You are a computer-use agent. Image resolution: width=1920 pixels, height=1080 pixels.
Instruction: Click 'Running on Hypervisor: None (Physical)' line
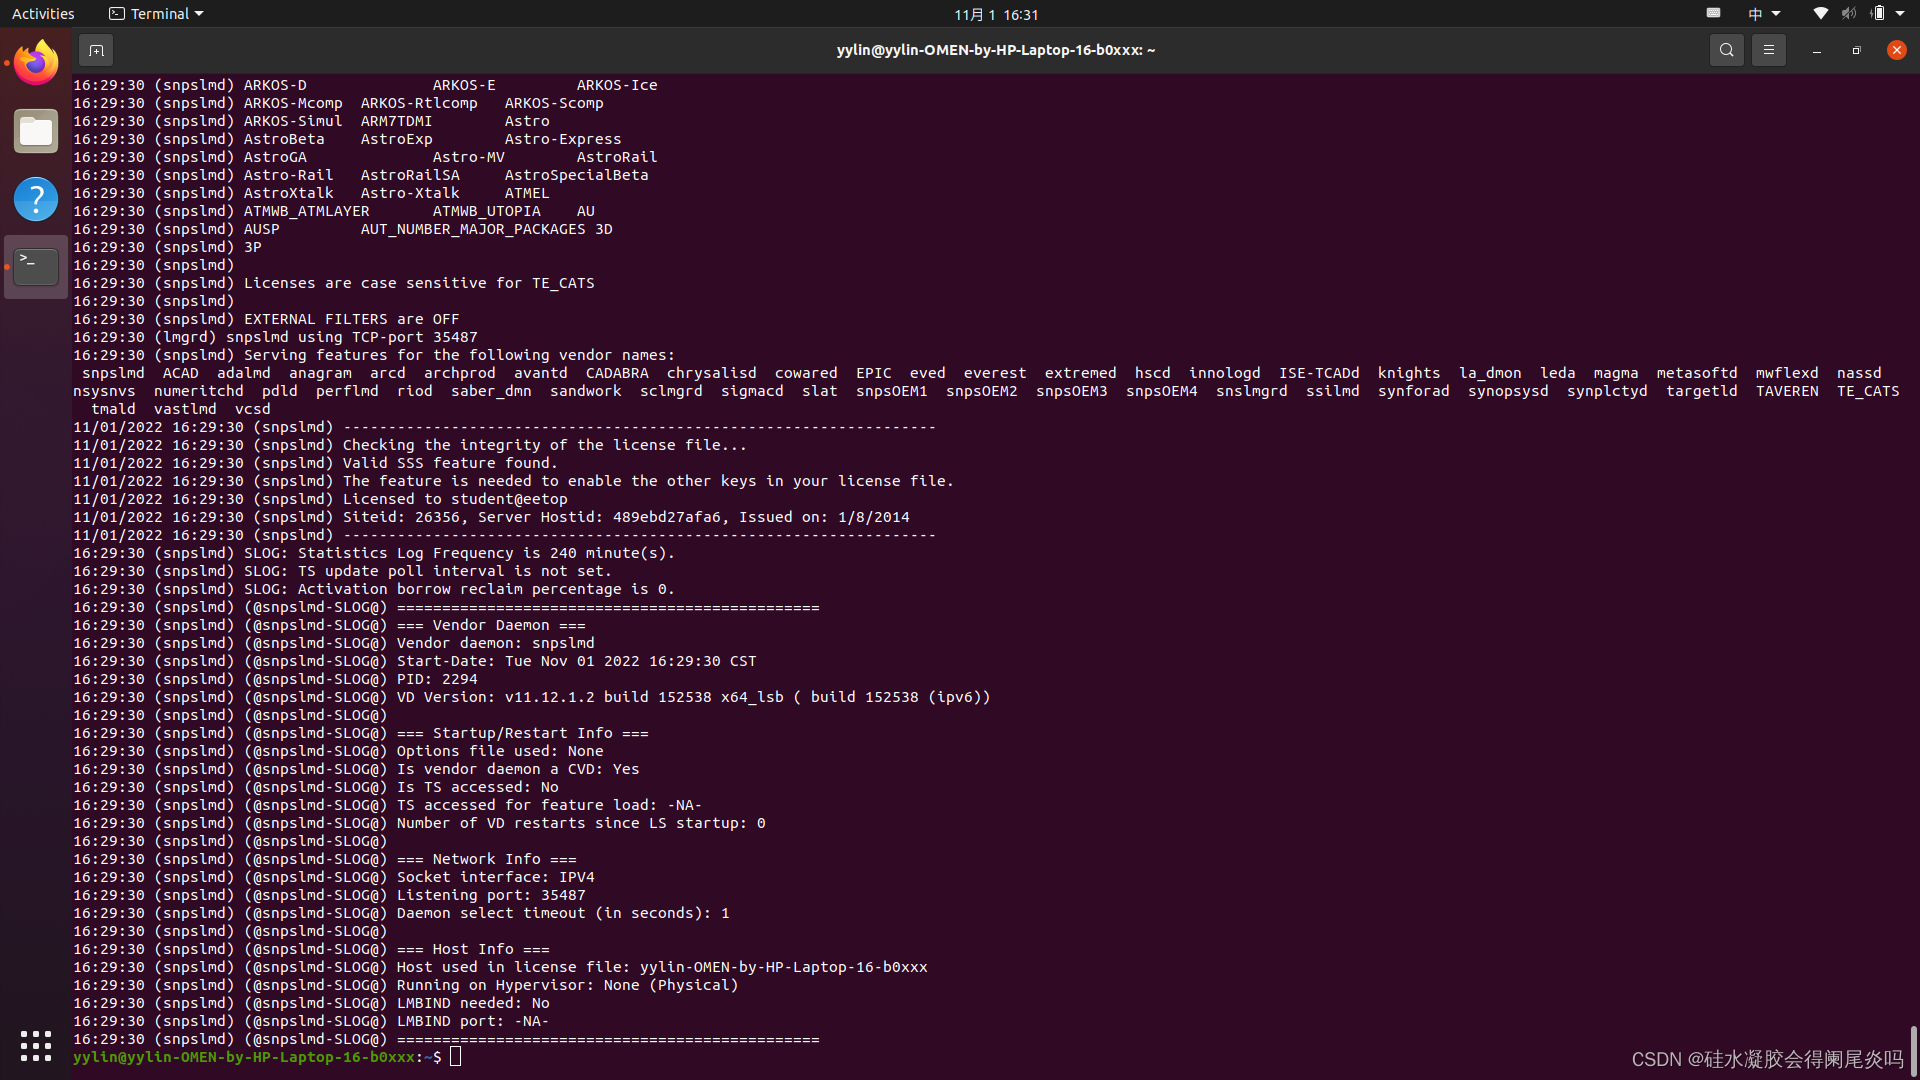405,985
